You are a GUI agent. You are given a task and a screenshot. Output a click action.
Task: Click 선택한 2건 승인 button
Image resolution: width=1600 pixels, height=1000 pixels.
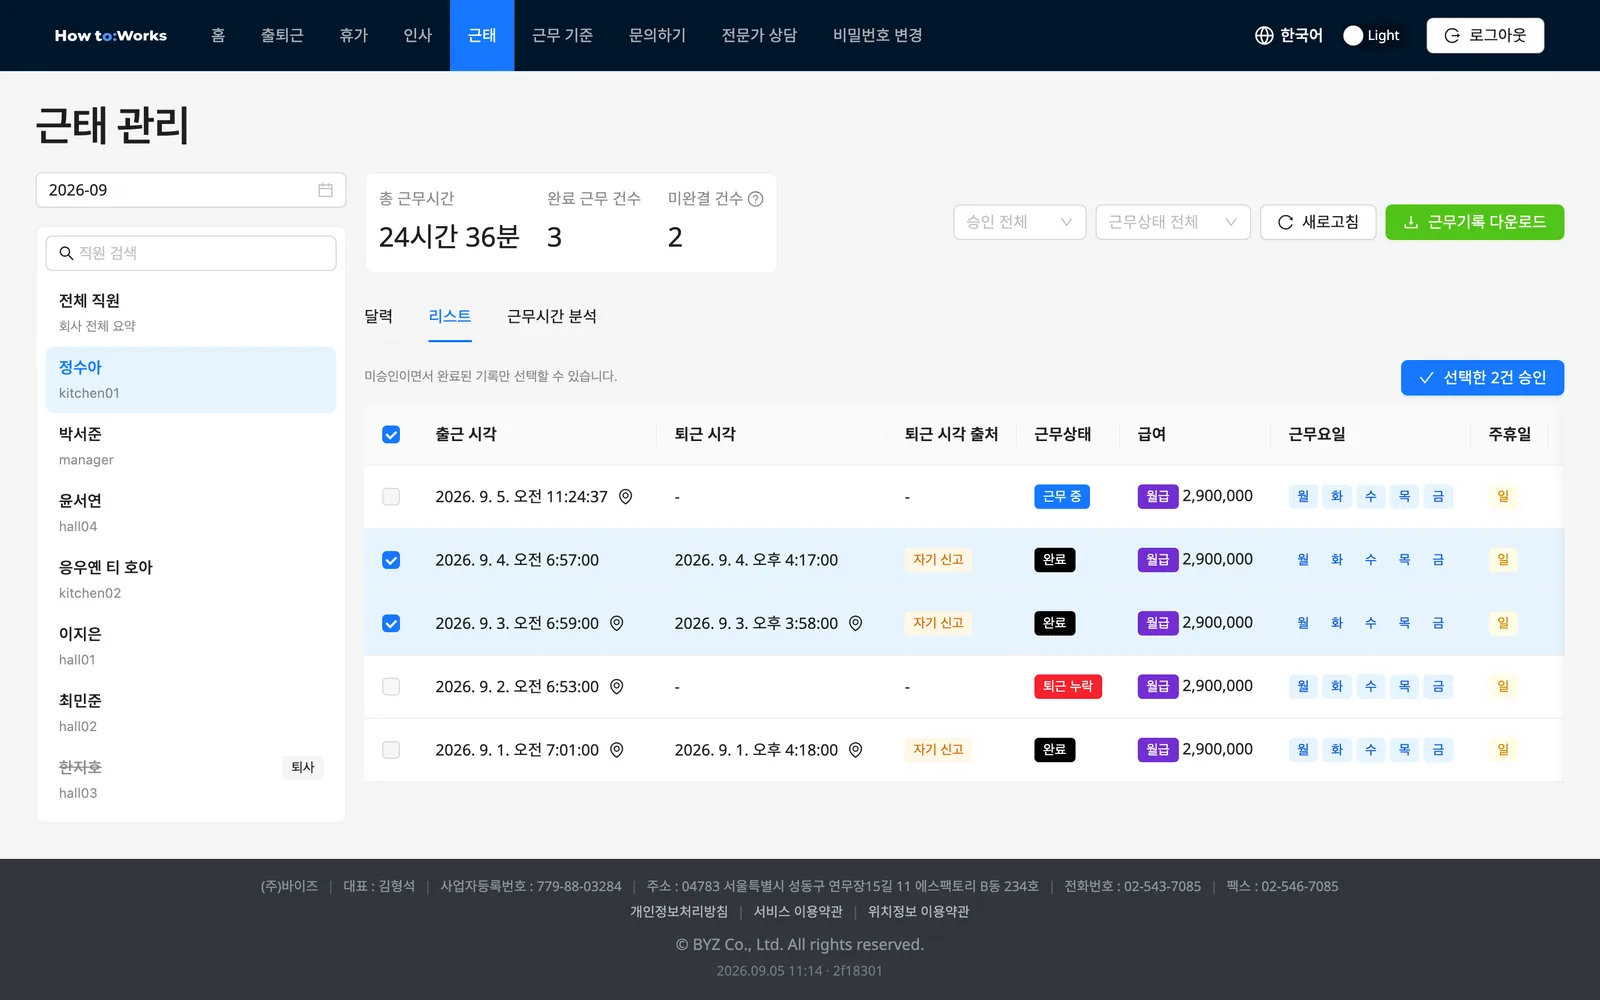point(1482,378)
